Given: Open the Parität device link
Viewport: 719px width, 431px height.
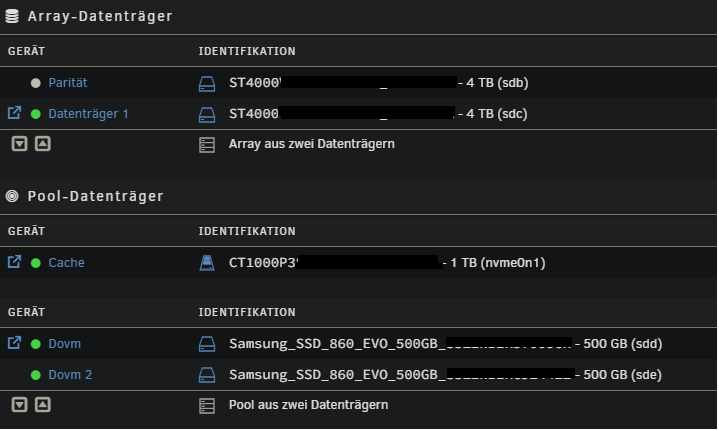Looking at the screenshot, I should click(68, 83).
